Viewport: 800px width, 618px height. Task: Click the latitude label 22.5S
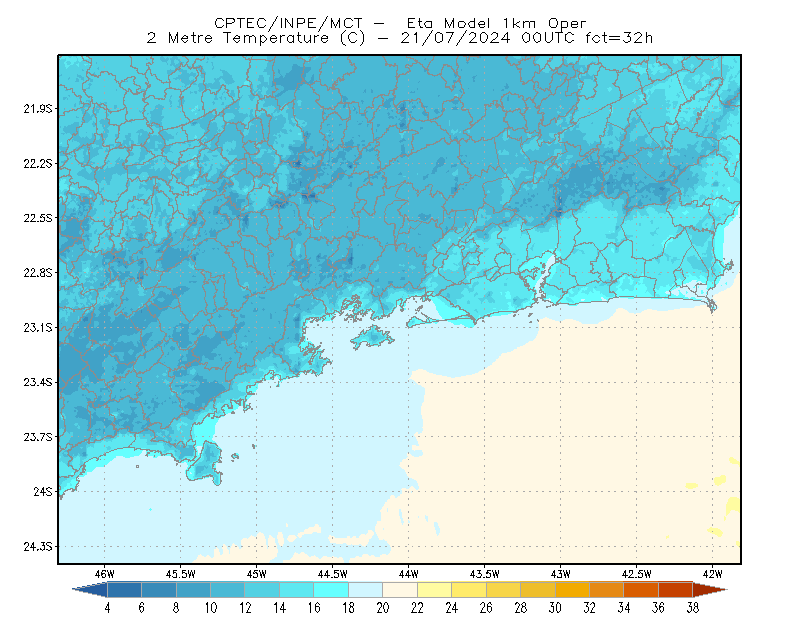pyautogui.click(x=38, y=218)
